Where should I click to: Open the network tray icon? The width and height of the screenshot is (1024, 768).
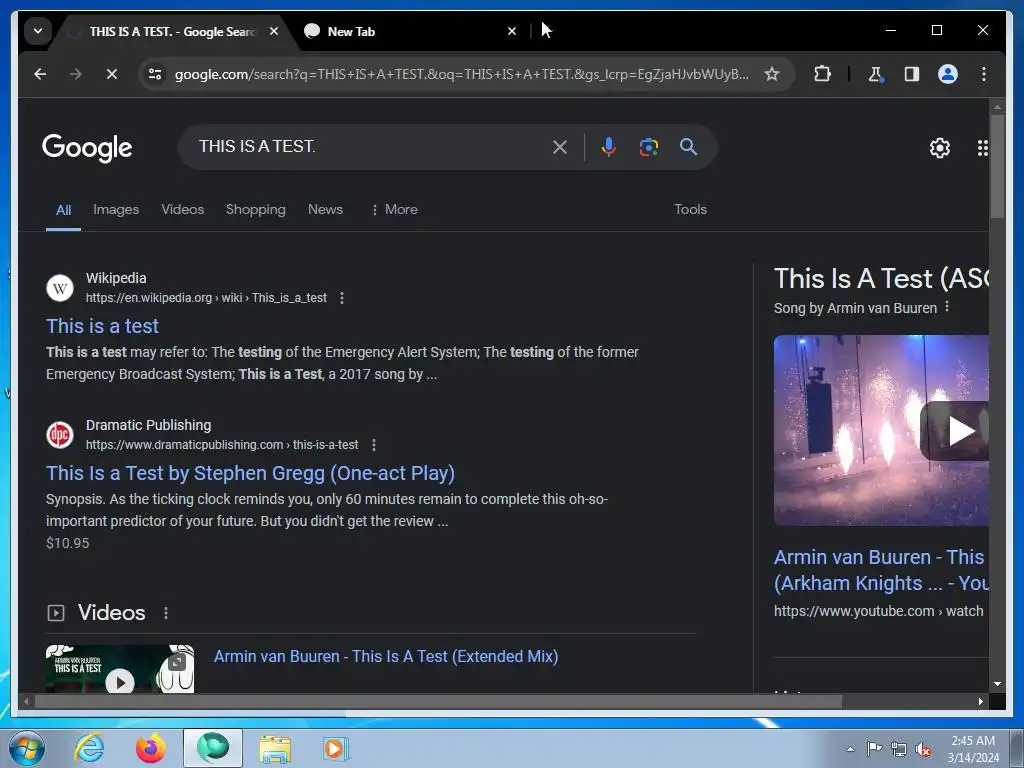coord(899,749)
